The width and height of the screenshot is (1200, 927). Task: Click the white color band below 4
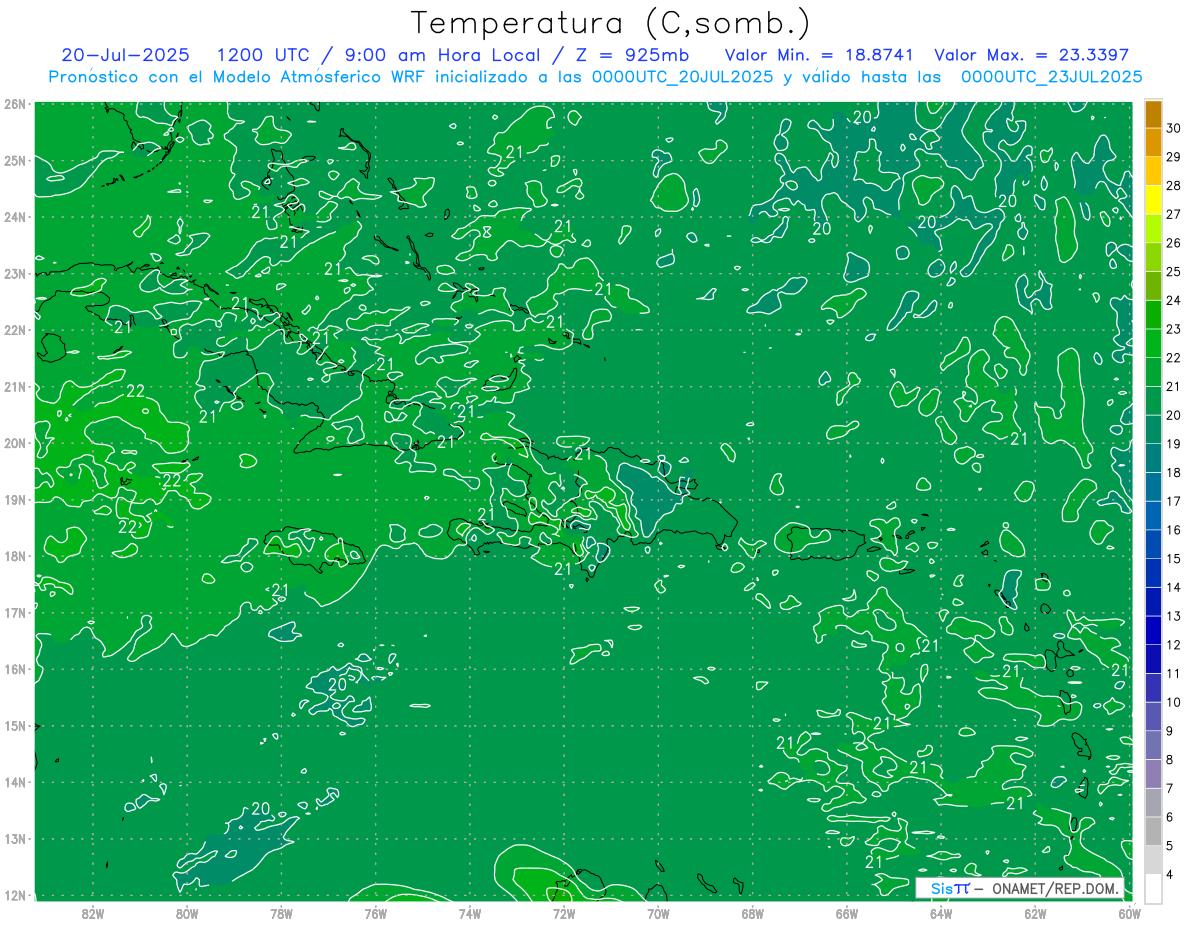point(1153,888)
